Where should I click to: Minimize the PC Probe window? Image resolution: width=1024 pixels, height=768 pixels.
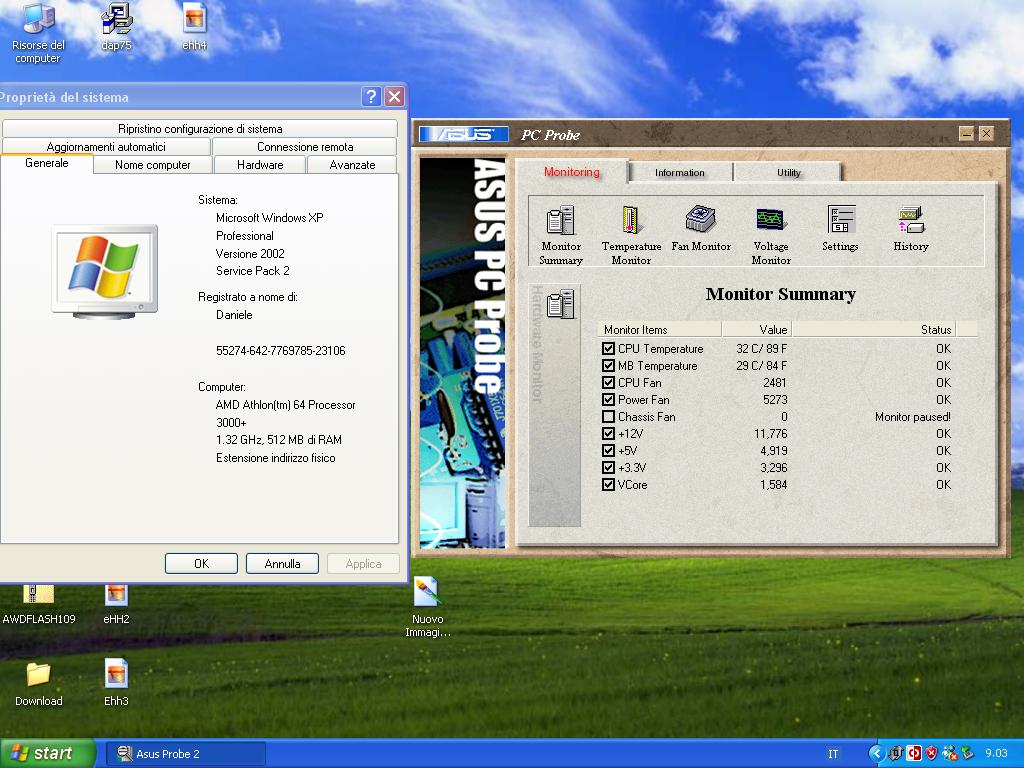point(967,134)
